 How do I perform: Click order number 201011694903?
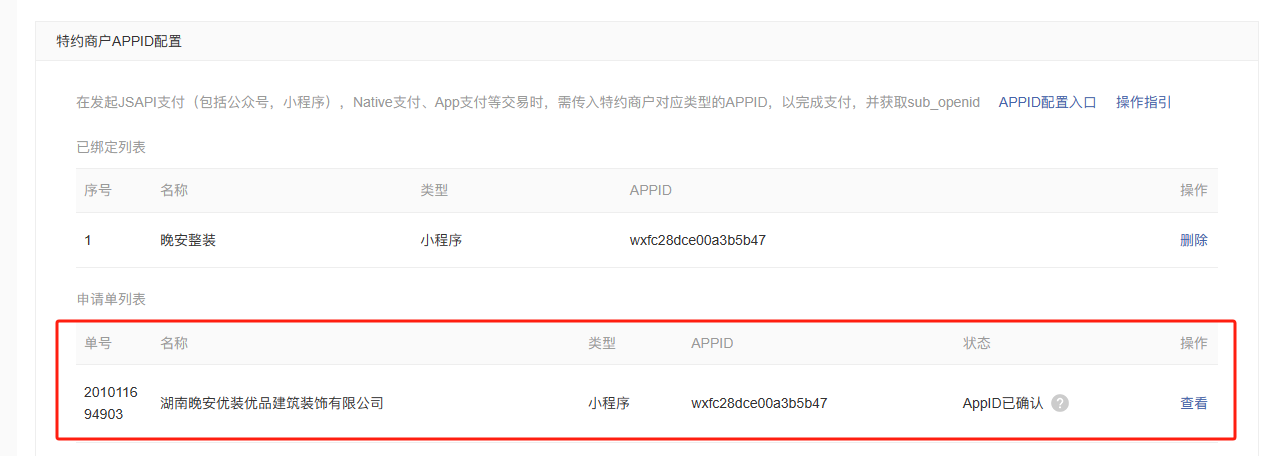click(x=111, y=403)
